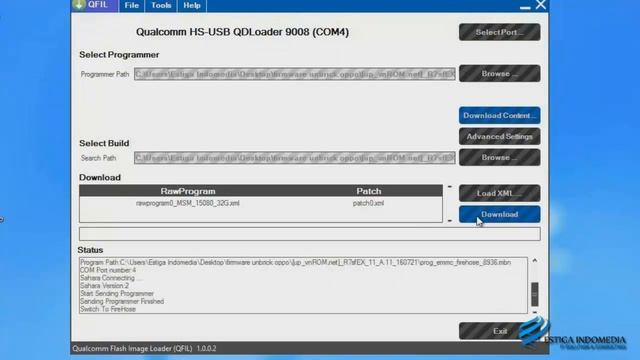Click the Status log scrollbar thumb
This screenshot has height=360, width=640.
[534, 294]
